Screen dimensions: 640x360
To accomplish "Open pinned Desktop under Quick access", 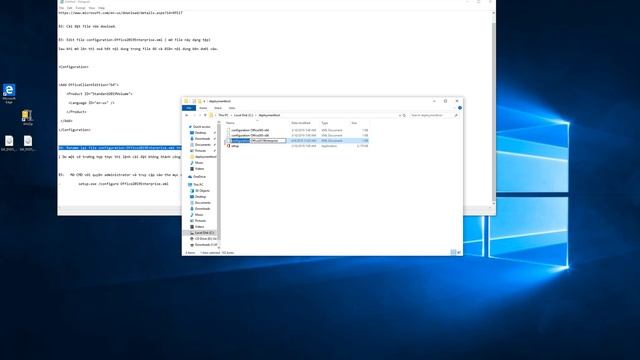I will click(200, 133).
